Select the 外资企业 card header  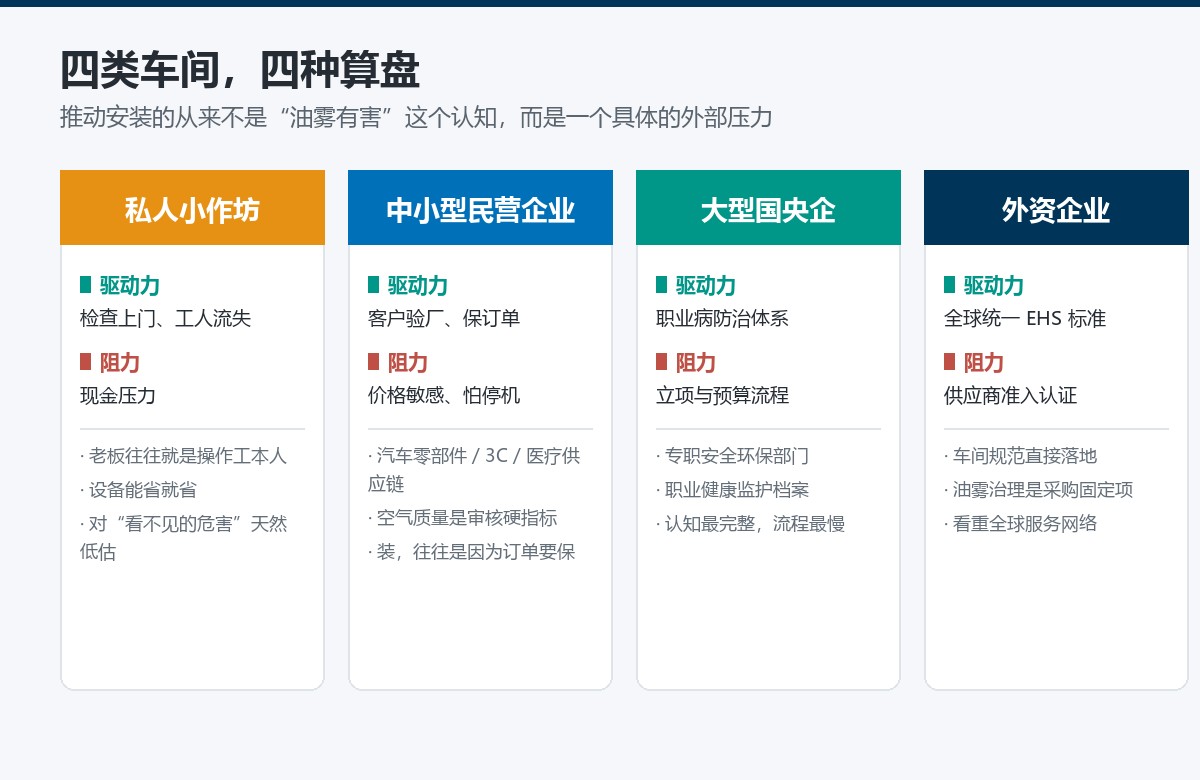coord(1056,208)
